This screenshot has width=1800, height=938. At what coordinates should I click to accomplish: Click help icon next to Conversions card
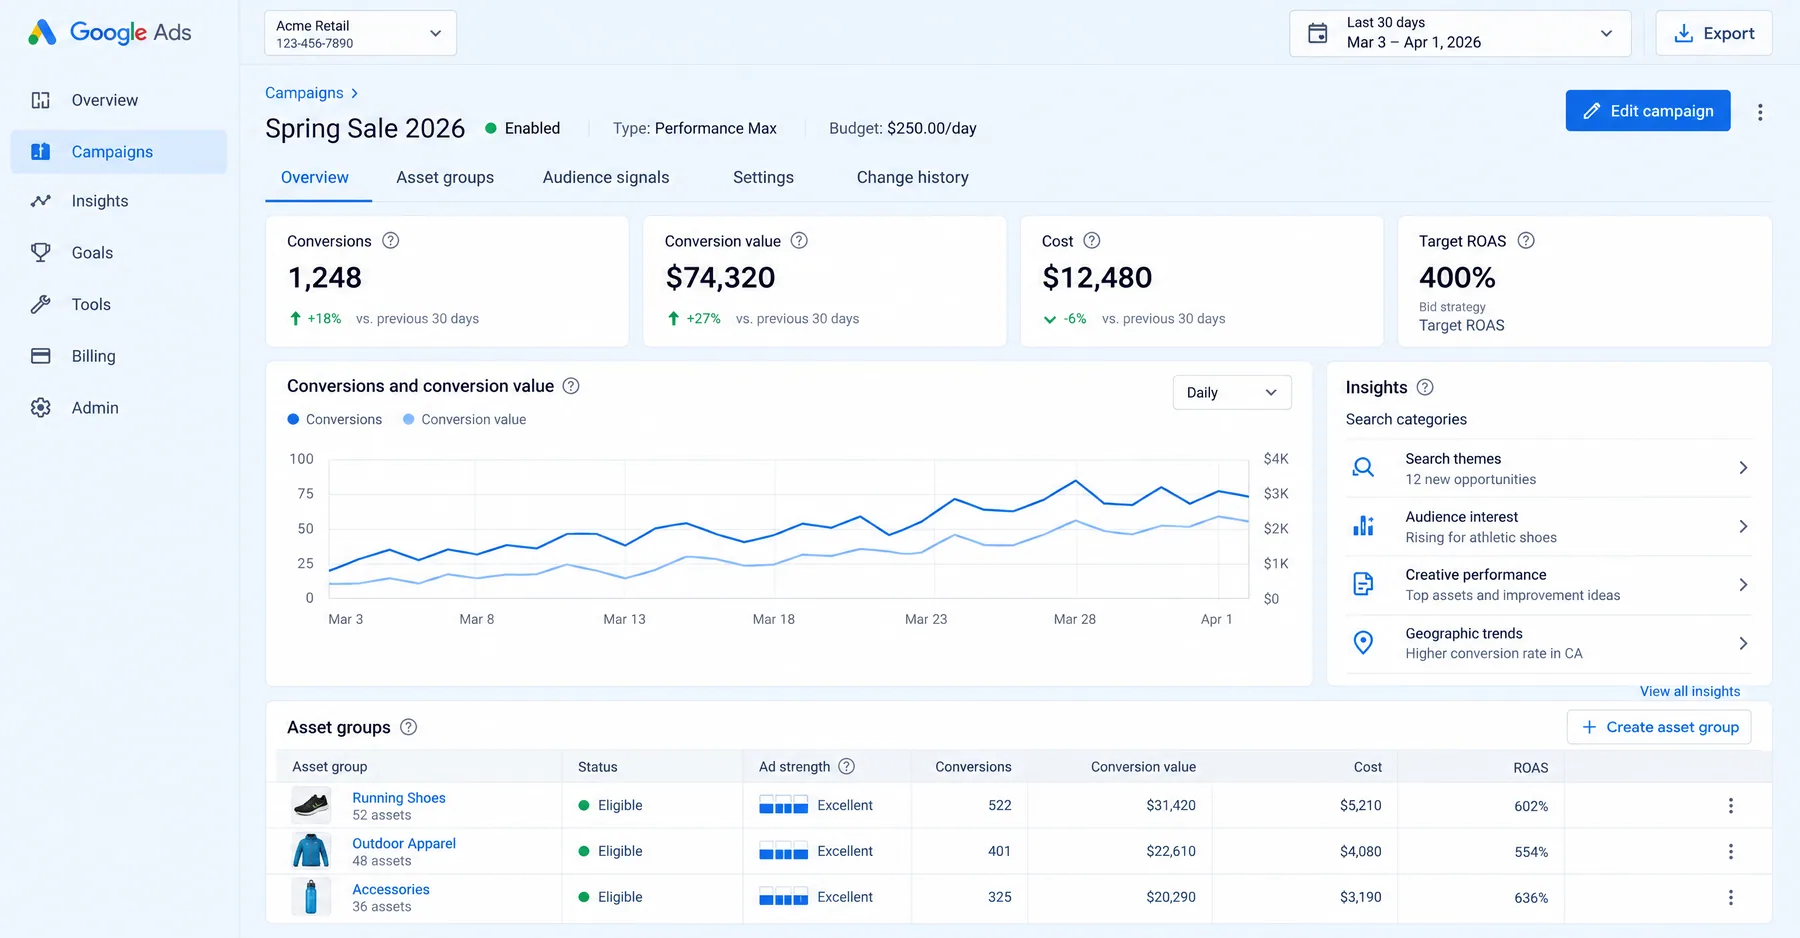[391, 241]
